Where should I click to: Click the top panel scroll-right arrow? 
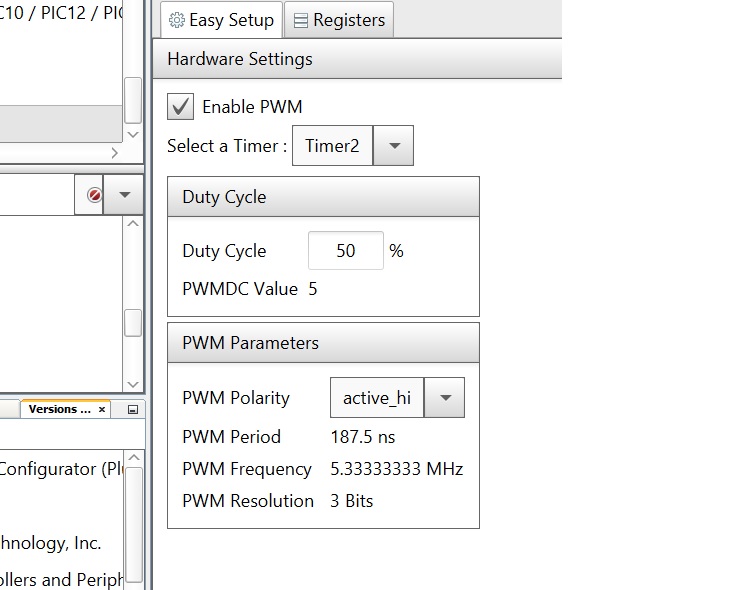pos(114,153)
